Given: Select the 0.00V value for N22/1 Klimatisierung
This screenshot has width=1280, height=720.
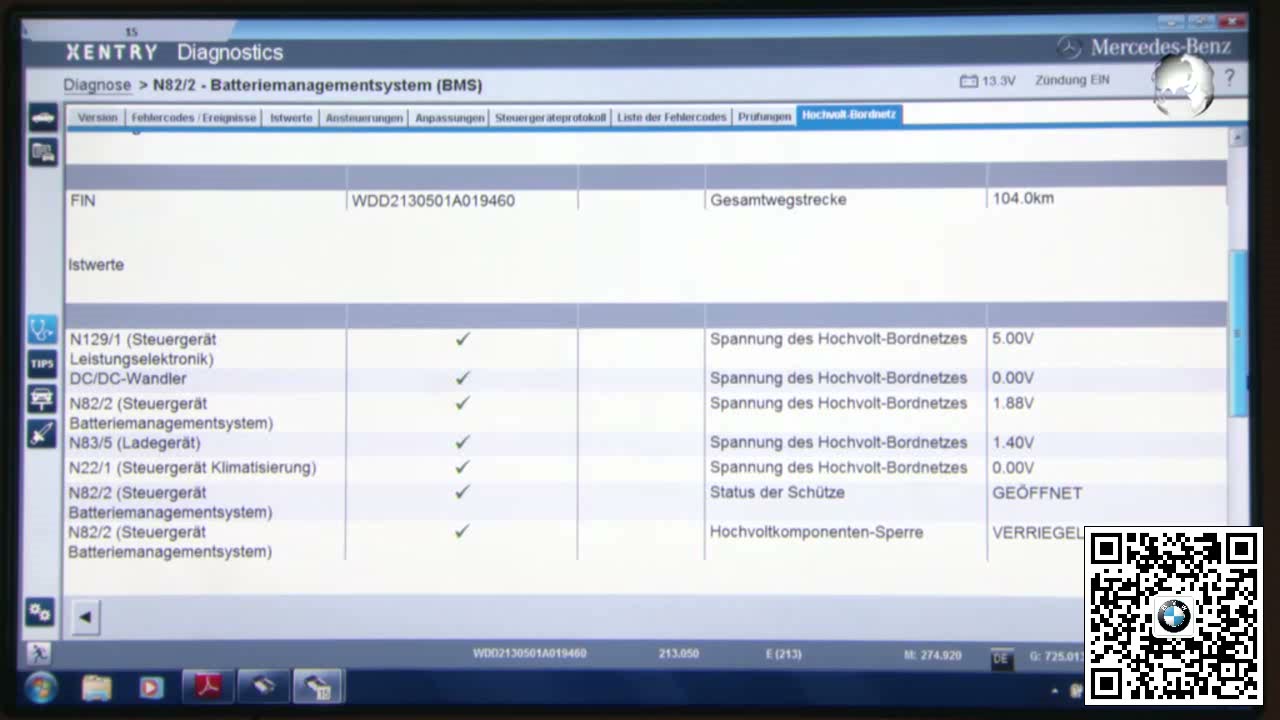Looking at the screenshot, I should (x=1013, y=468).
